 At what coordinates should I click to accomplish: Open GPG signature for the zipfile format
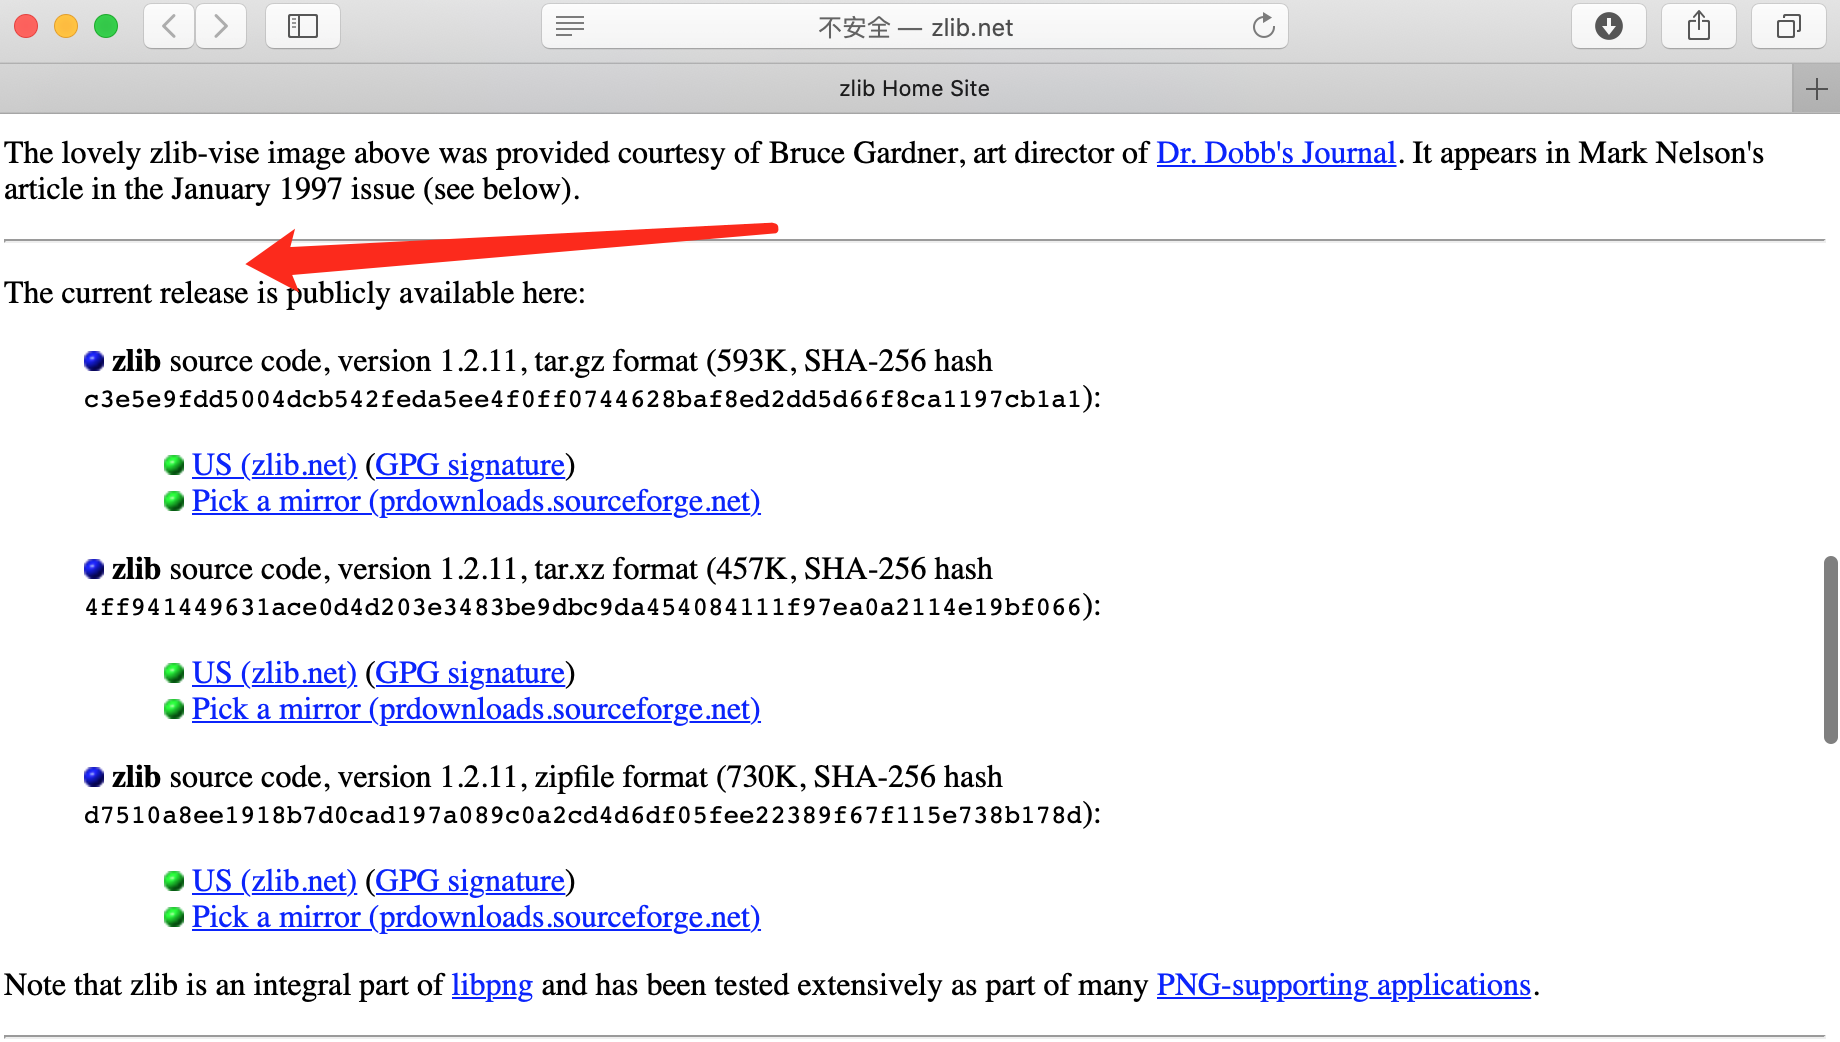pos(470,881)
